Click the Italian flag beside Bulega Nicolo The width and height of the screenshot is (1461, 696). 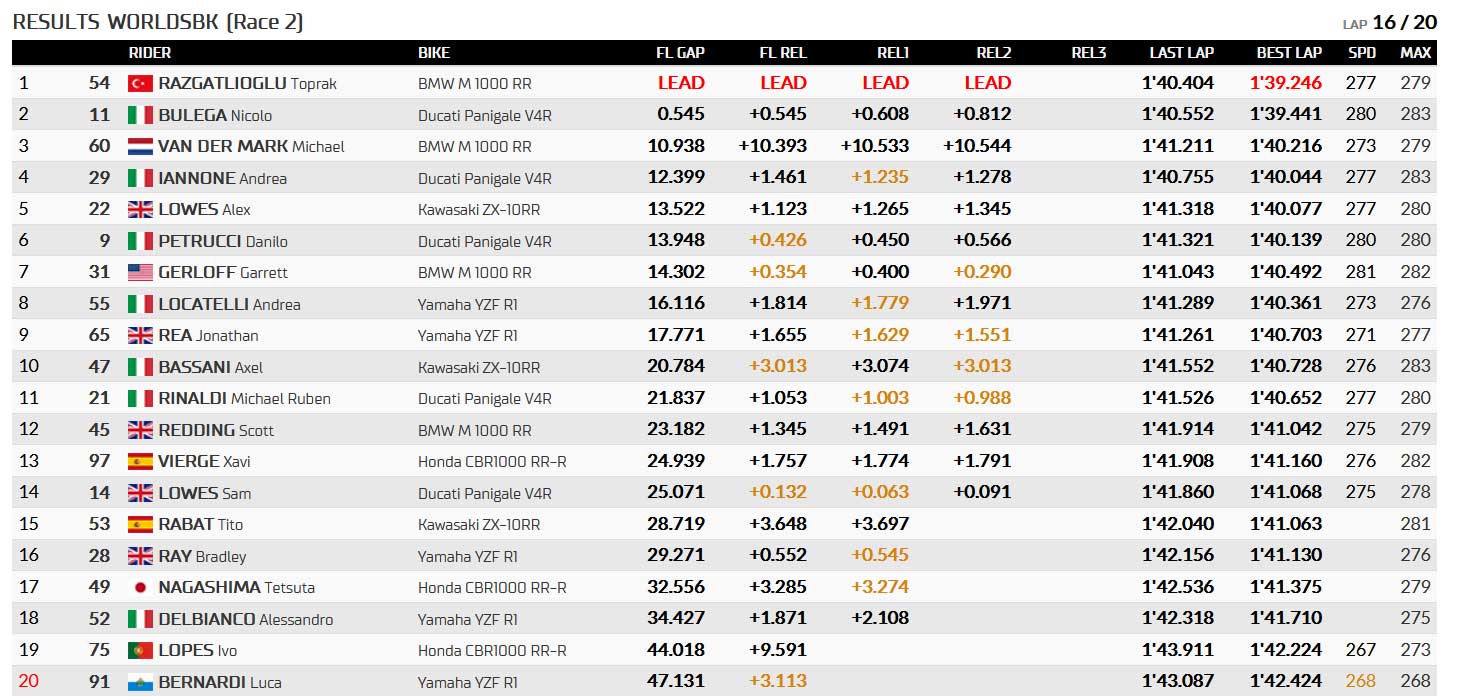[140, 115]
